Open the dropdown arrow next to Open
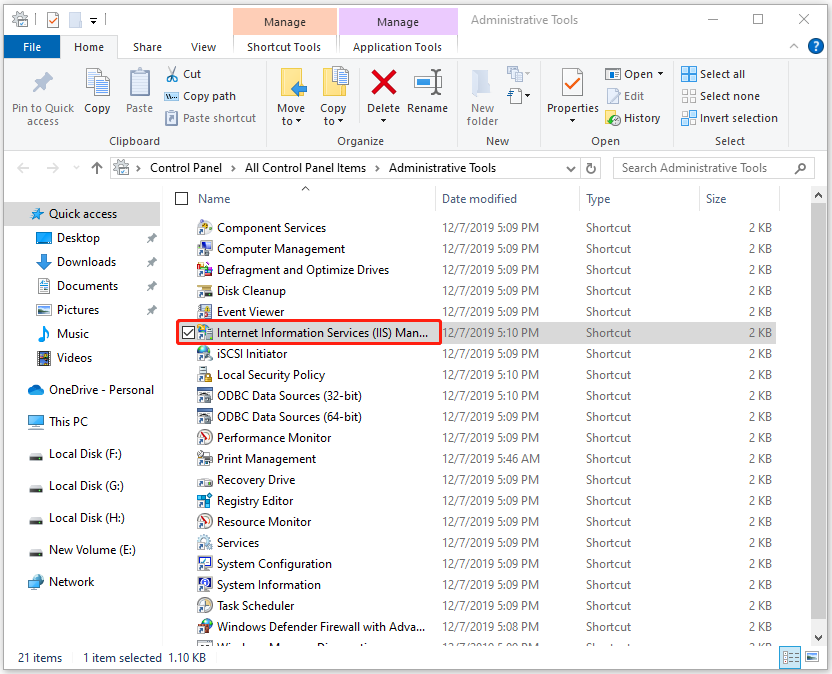 (x=661, y=74)
